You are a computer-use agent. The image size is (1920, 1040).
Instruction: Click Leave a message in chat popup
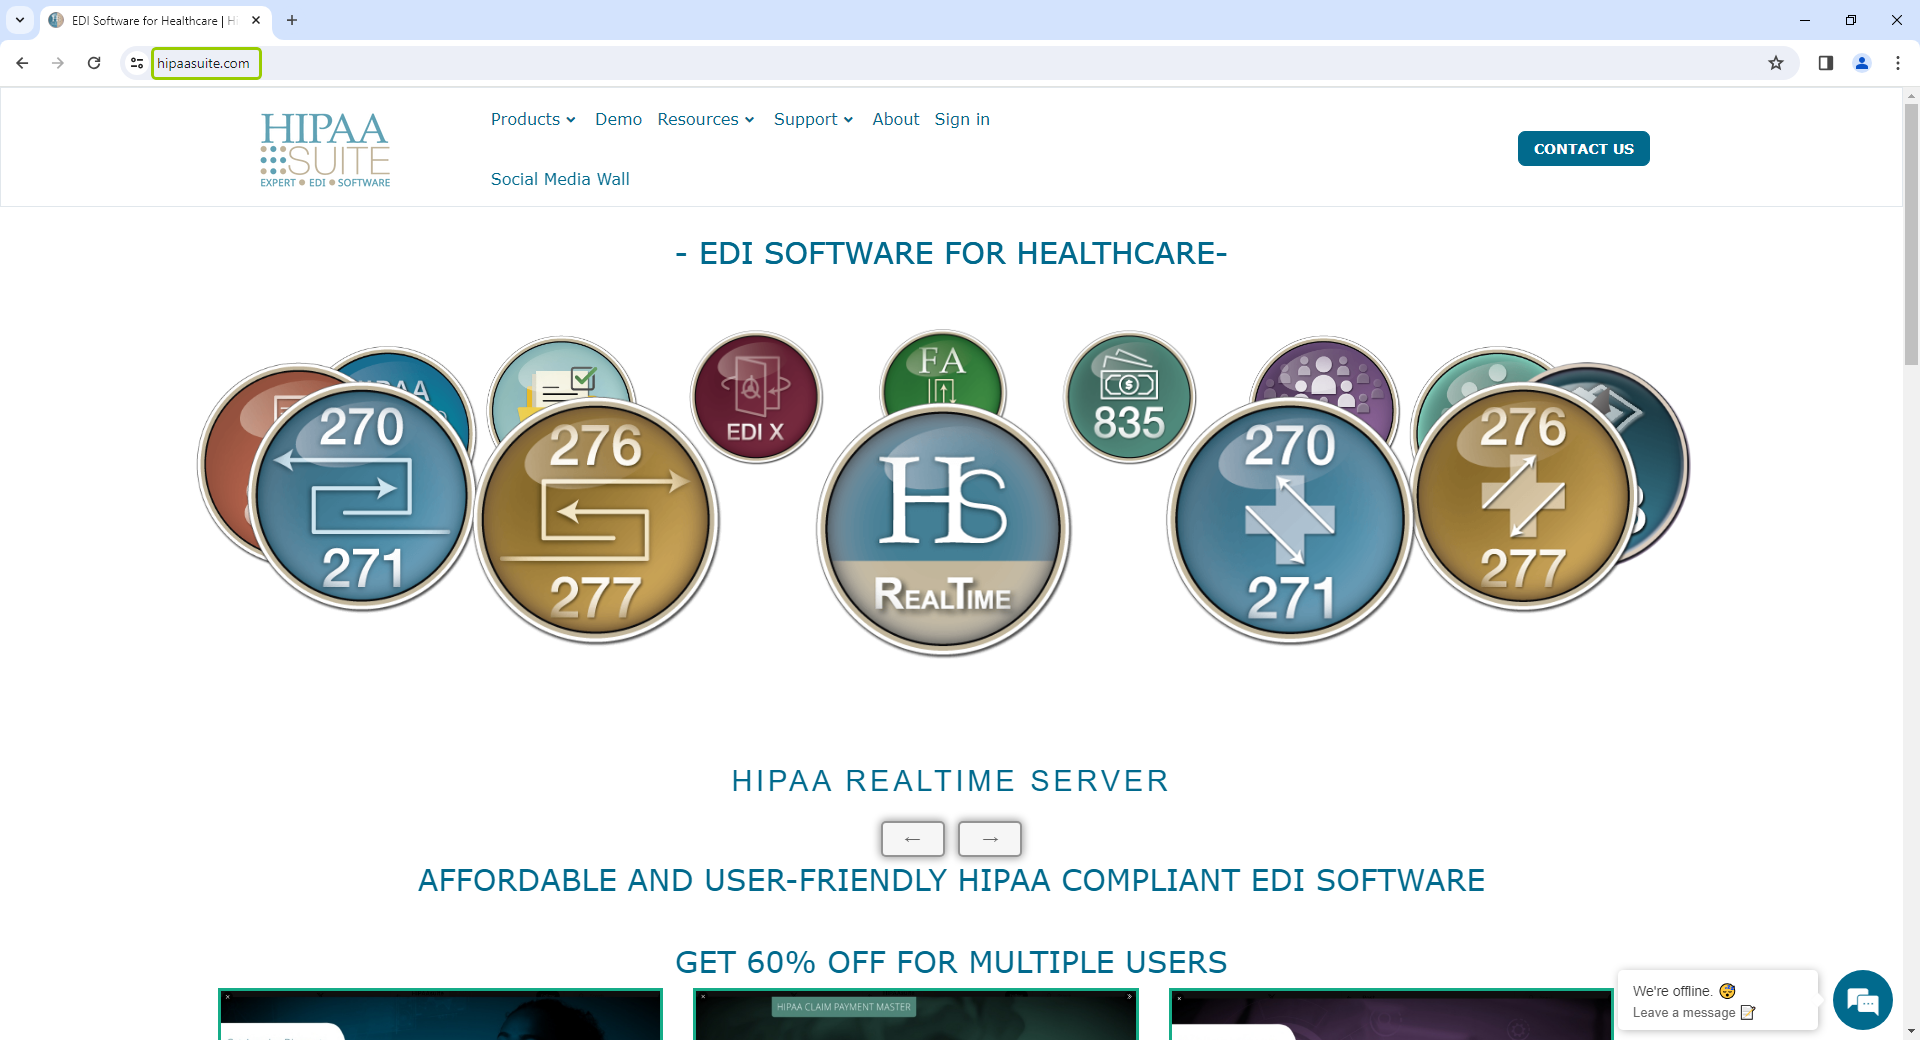1694,1013
